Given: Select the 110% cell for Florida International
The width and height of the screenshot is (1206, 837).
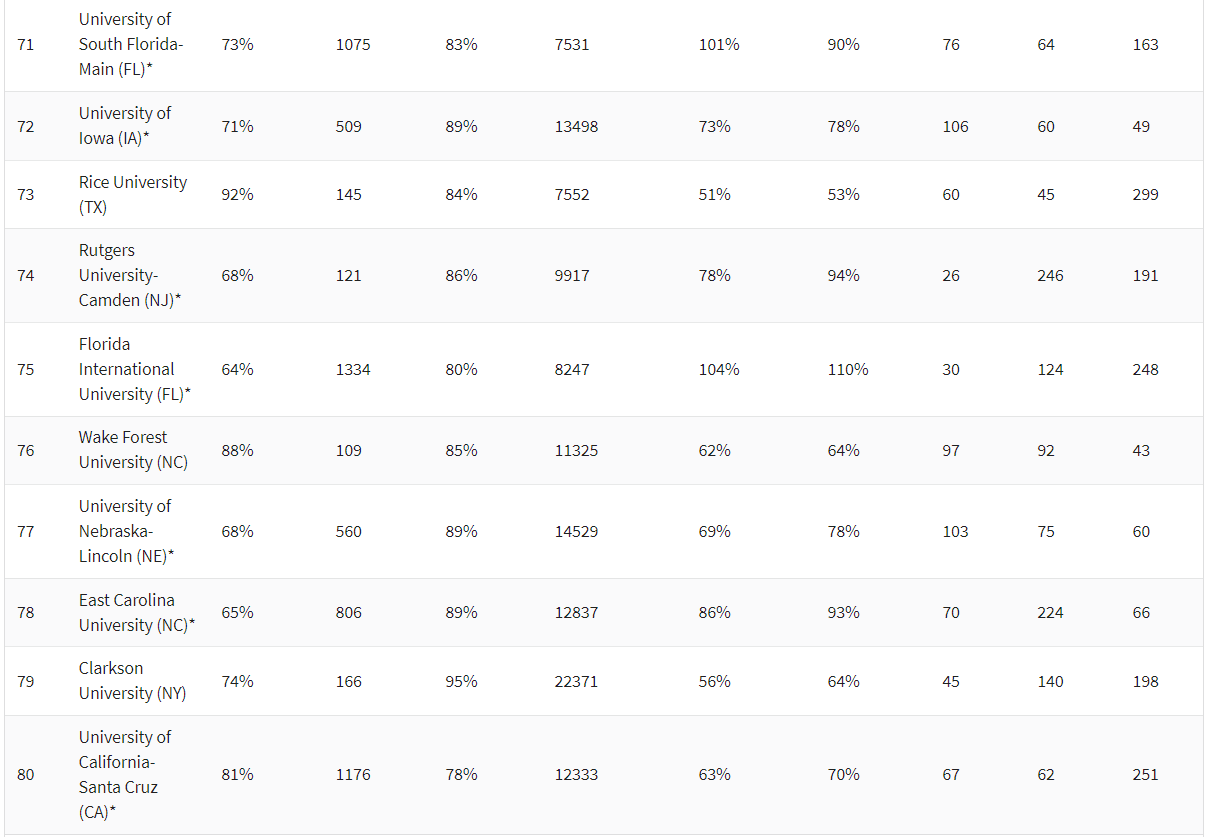Looking at the screenshot, I should point(848,369).
